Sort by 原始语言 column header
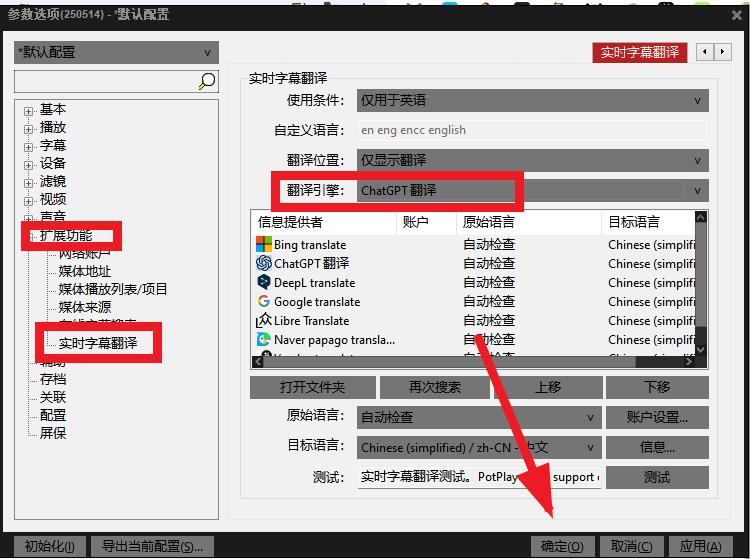 pyautogui.click(x=529, y=222)
